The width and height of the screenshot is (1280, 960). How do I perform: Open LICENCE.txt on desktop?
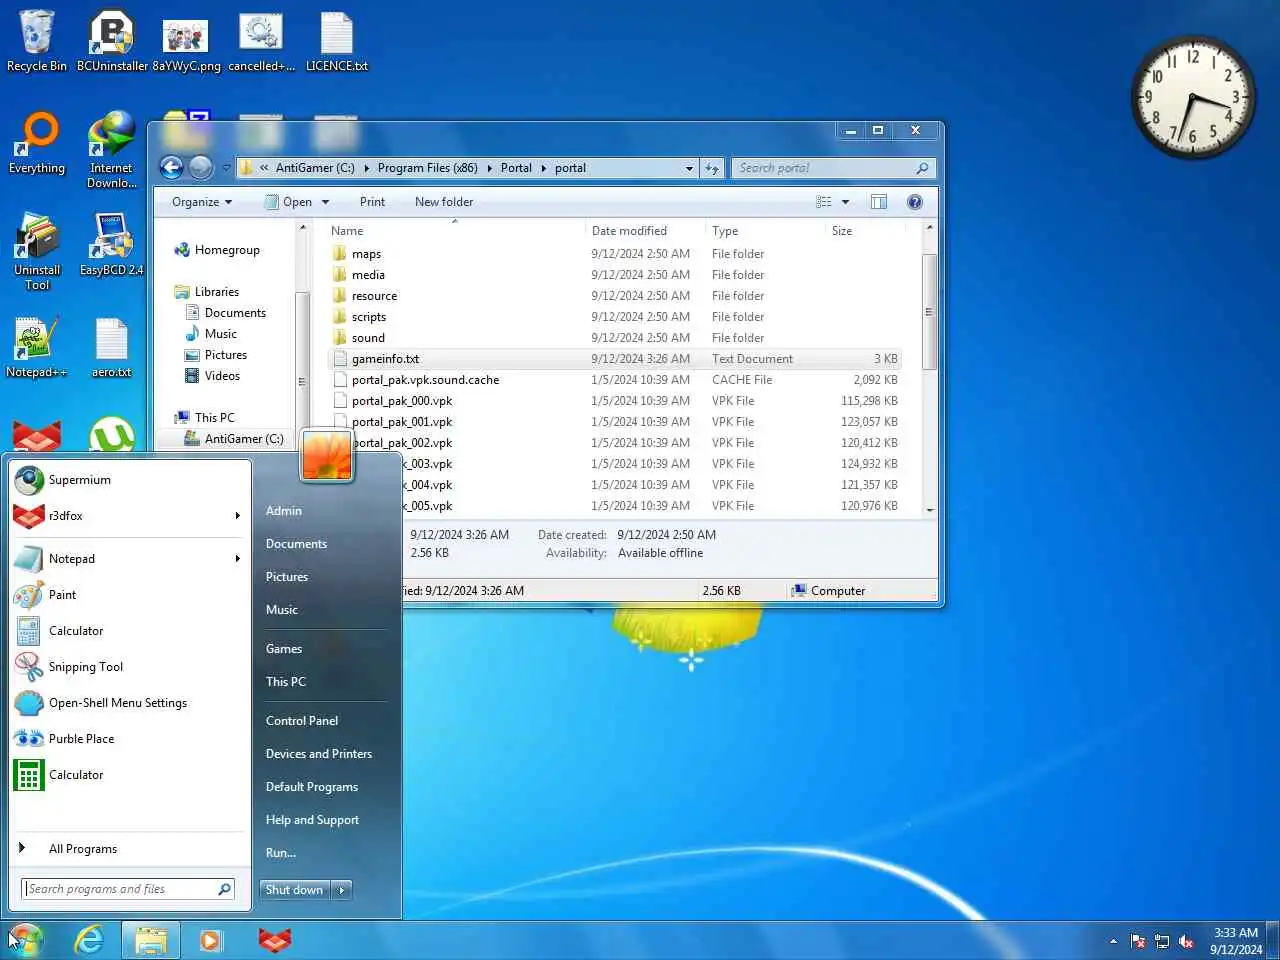[x=337, y=41]
